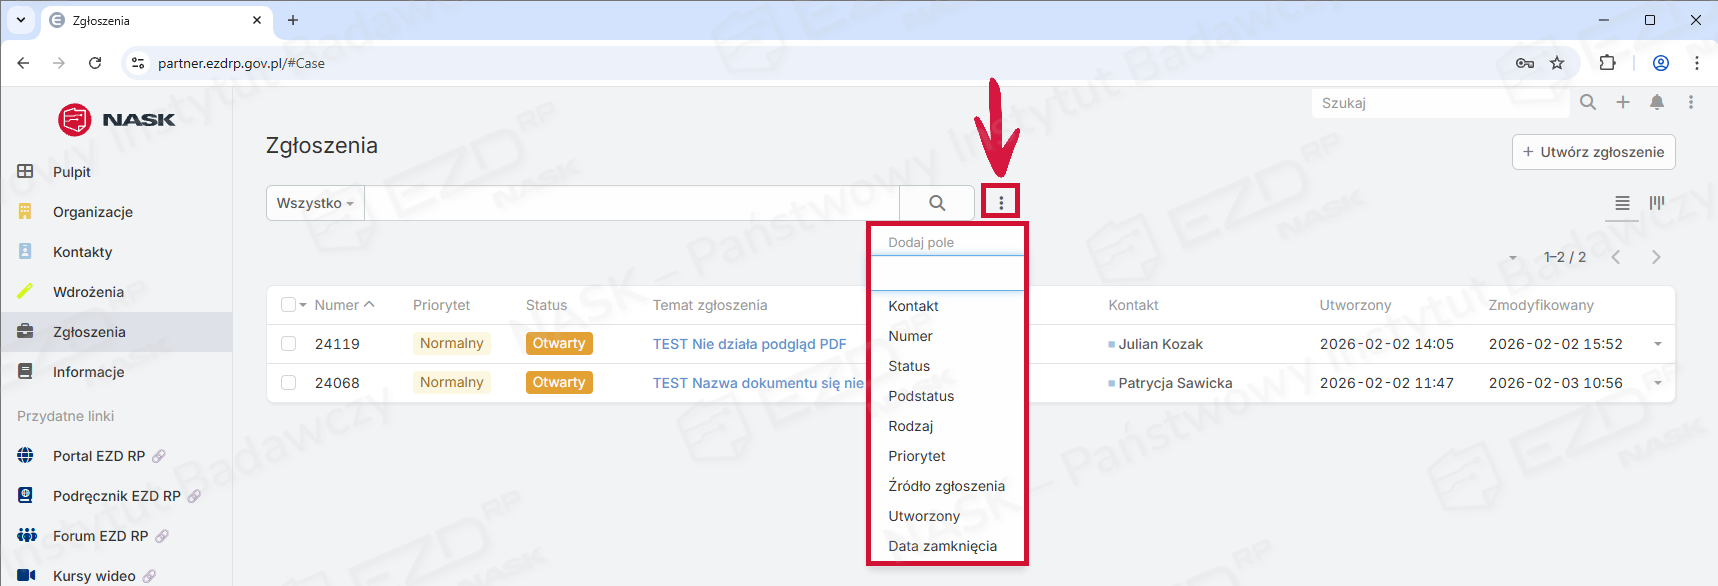Click the Kursy wideo camera icon
Screen dimensions: 1718x586
tap(27, 576)
